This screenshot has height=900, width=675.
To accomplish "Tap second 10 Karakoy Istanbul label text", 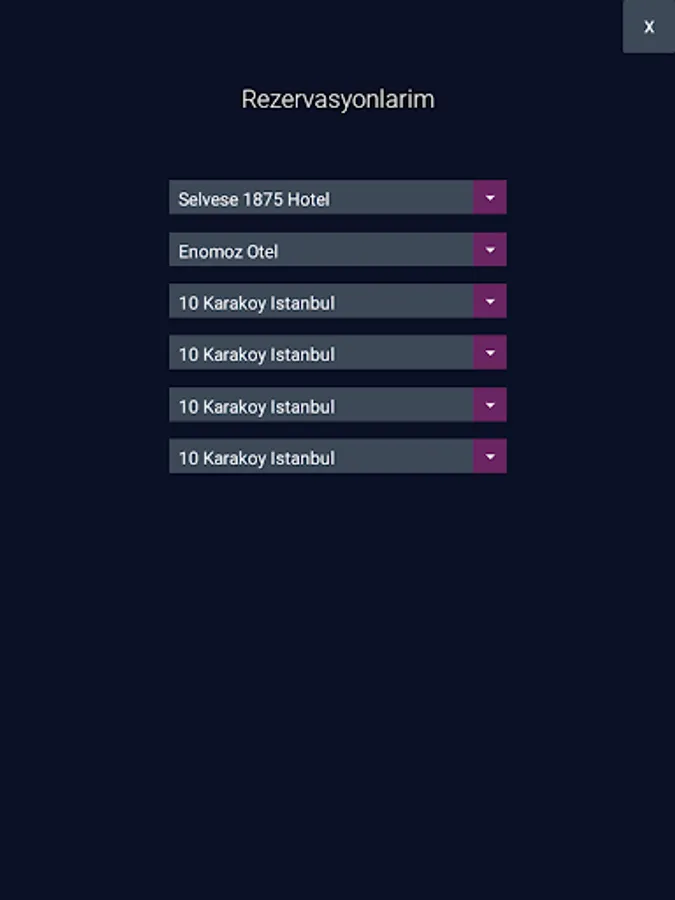I will click(257, 355).
